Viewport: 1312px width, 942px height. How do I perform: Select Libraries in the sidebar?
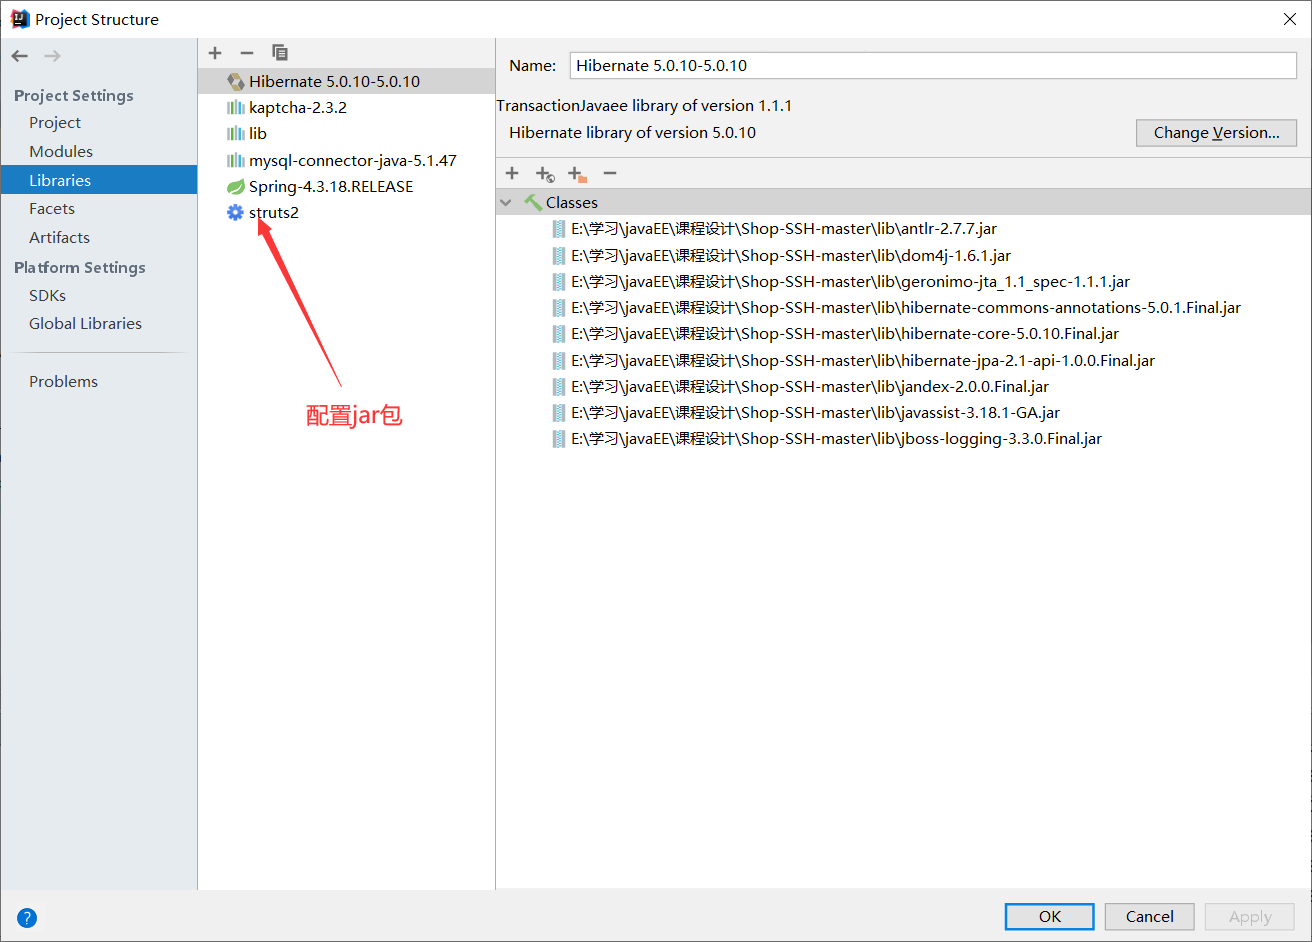pyautogui.click(x=99, y=180)
